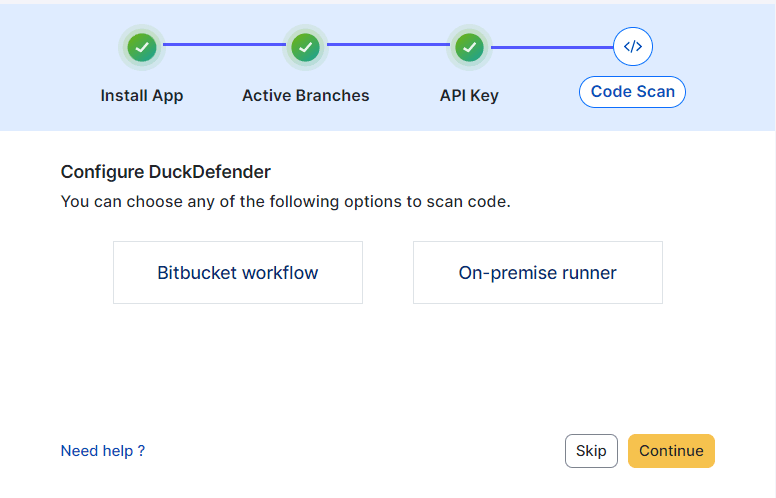Select the Code Scan pill label

pos(632,92)
